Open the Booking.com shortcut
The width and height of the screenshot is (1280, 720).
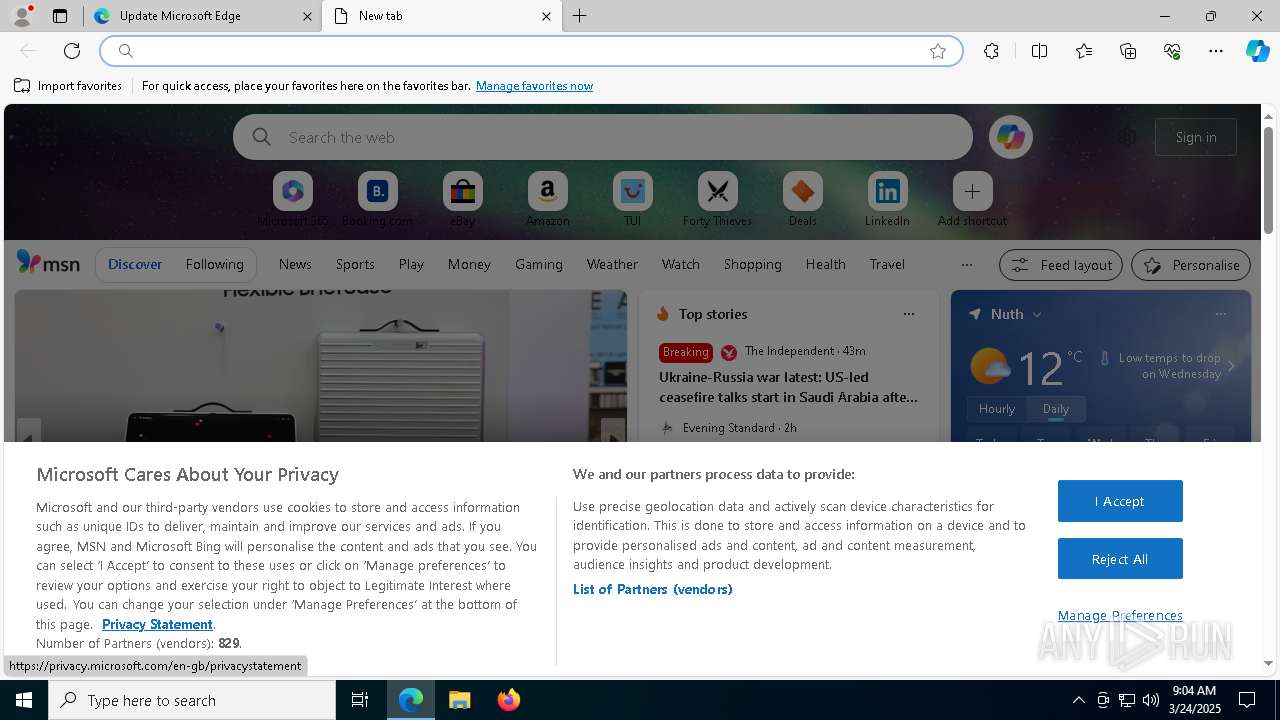coord(377,199)
